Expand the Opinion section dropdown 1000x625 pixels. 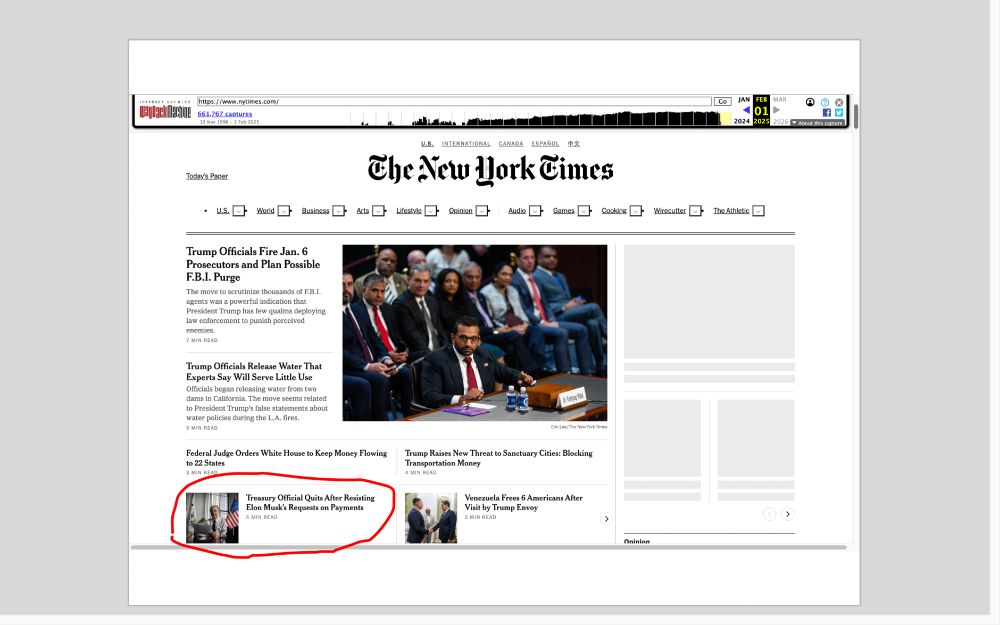[x=483, y=211]
